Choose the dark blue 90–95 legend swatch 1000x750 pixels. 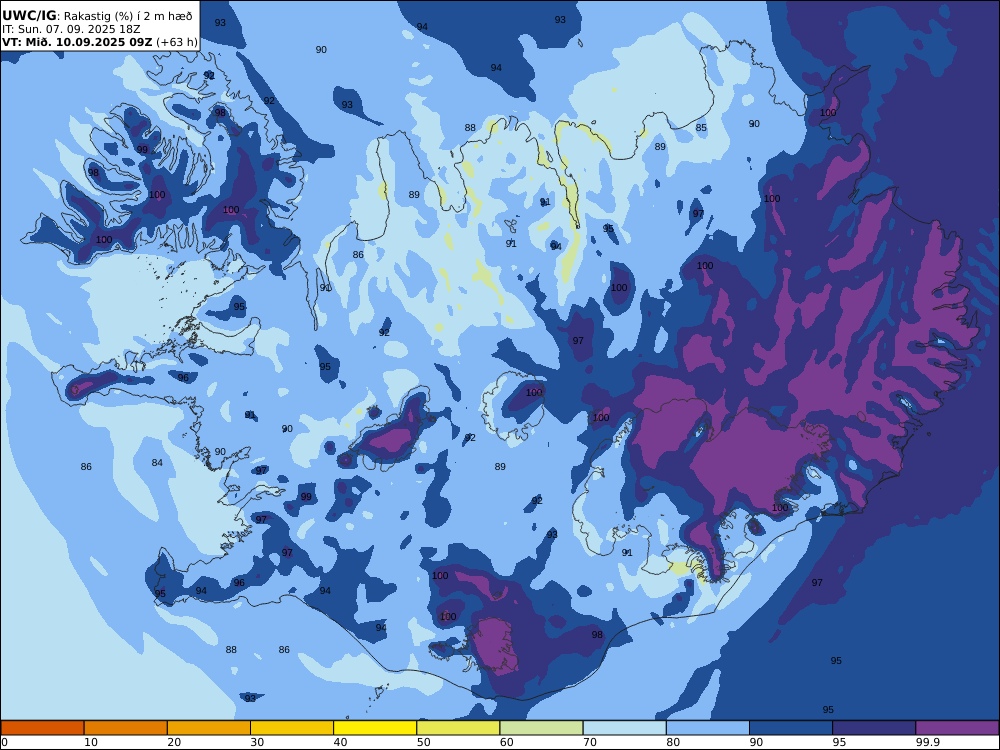click(x=791, y=728)
